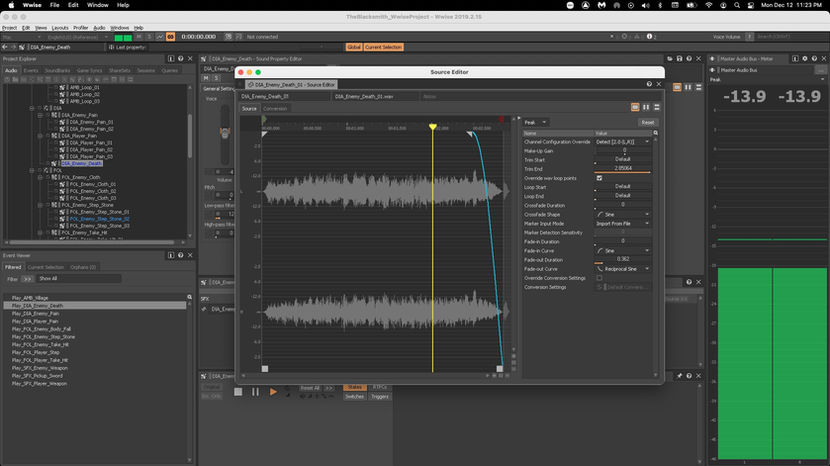This screenshot has width=830, height=466.
Task: Click the yellow playhead marker on waveform
Action: [x=433, y=127]
